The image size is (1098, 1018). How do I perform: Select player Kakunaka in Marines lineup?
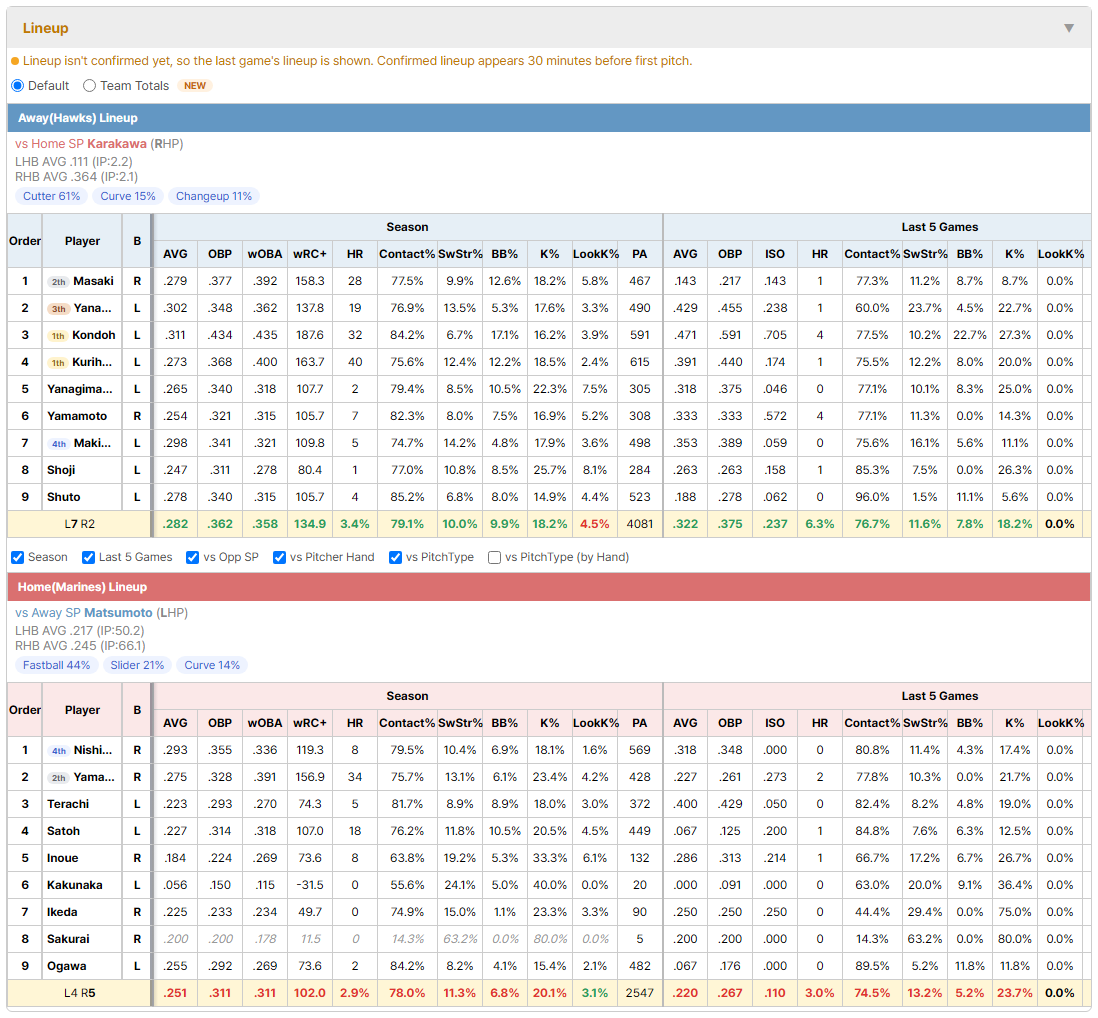[x=75, y=885]
